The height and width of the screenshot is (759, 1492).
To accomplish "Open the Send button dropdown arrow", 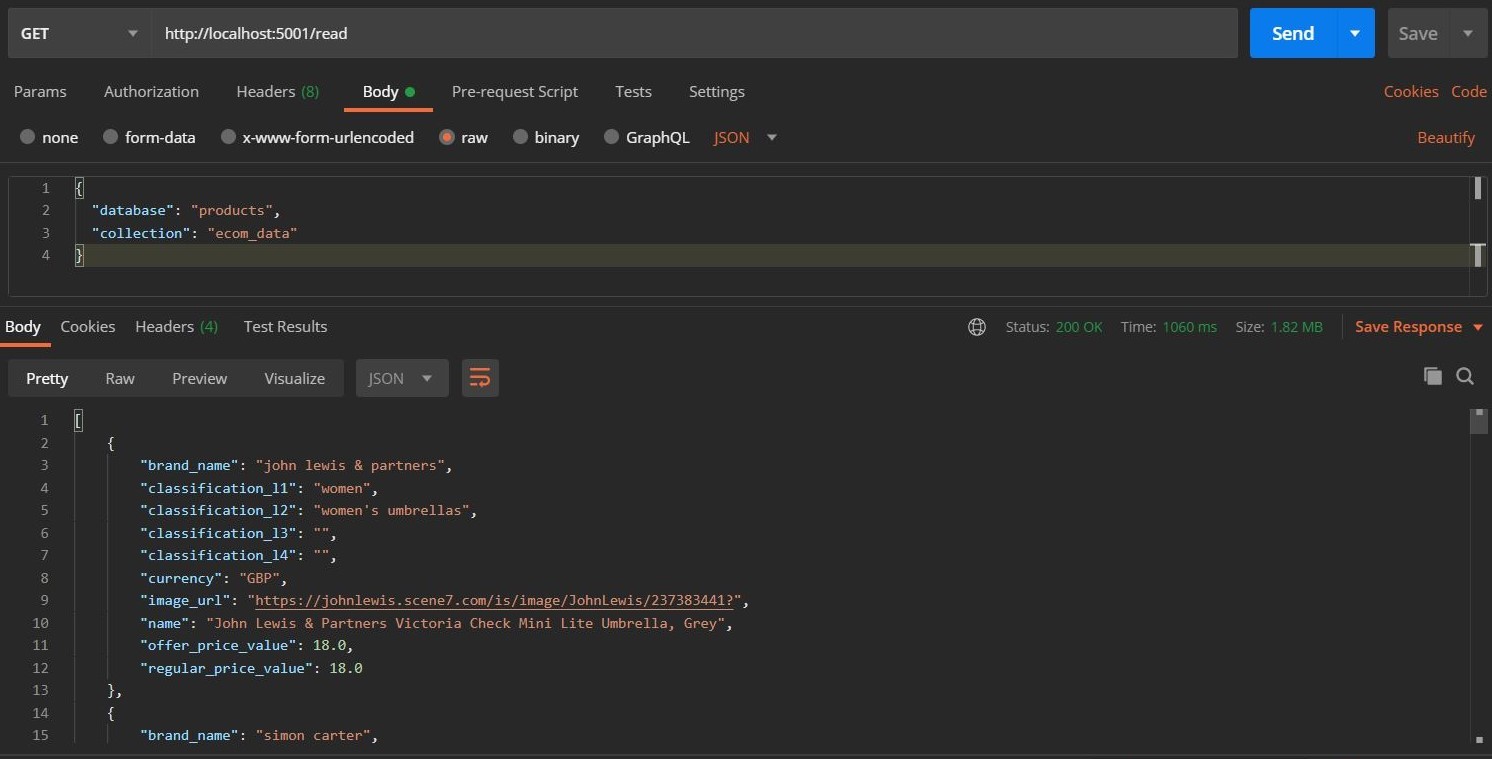I will click(1355, 33).
